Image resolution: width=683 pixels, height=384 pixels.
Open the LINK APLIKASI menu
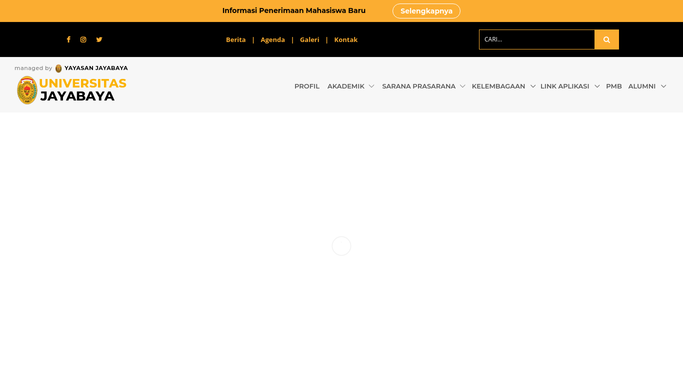point(565,86)
